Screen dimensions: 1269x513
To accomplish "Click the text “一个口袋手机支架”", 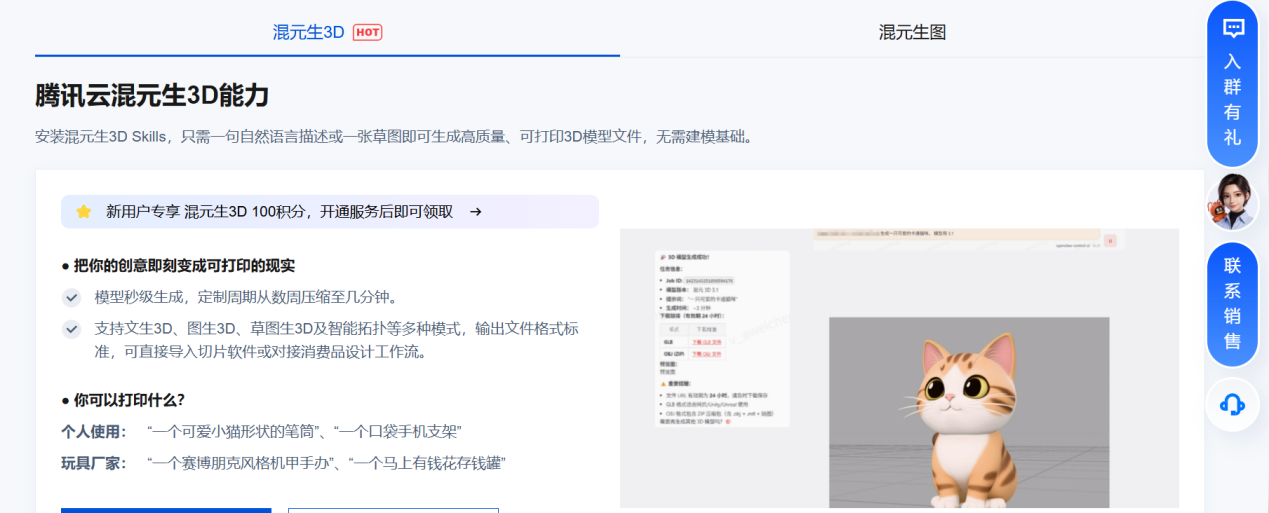I will click(397, 431).
